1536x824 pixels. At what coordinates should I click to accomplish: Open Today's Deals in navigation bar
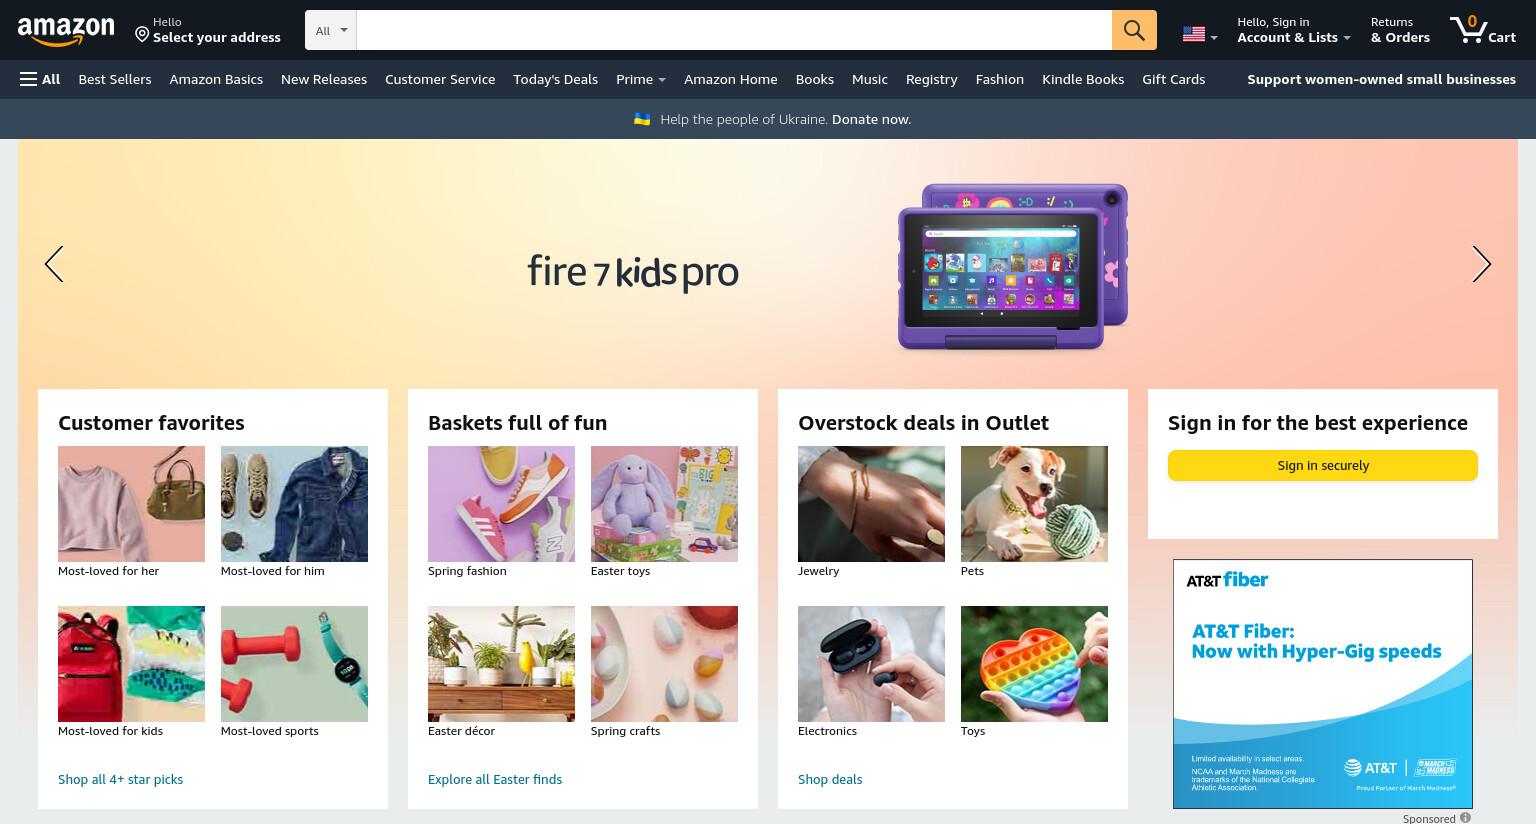[555, 79]
